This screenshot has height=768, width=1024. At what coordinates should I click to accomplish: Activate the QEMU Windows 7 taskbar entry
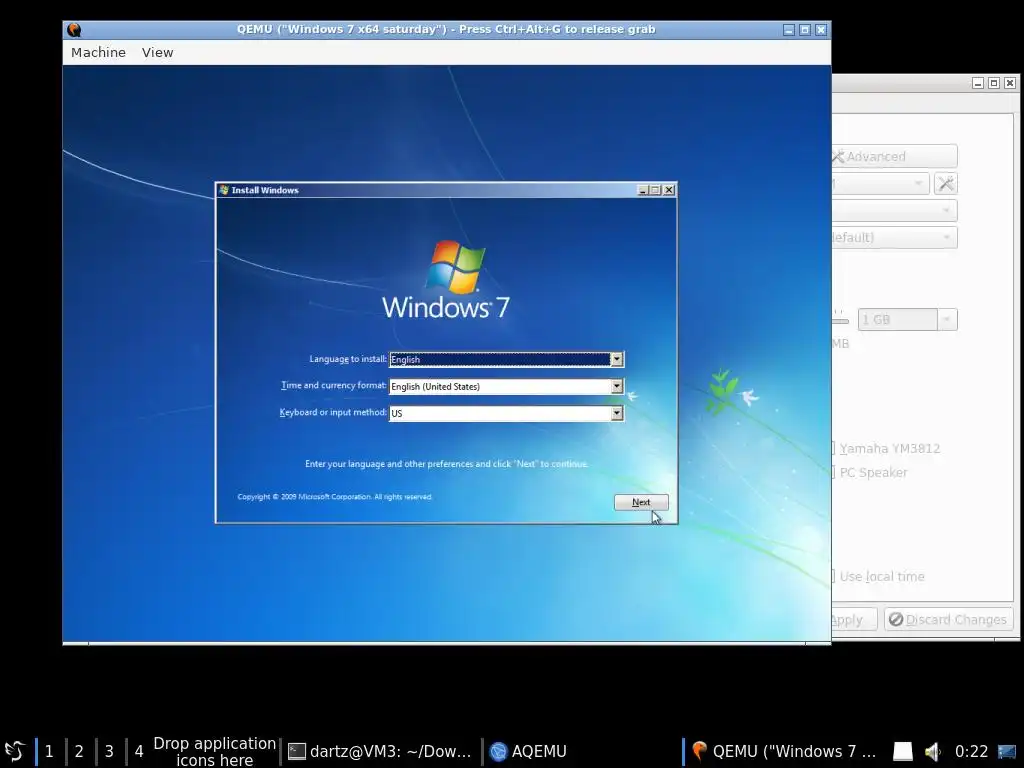[784, 752]
